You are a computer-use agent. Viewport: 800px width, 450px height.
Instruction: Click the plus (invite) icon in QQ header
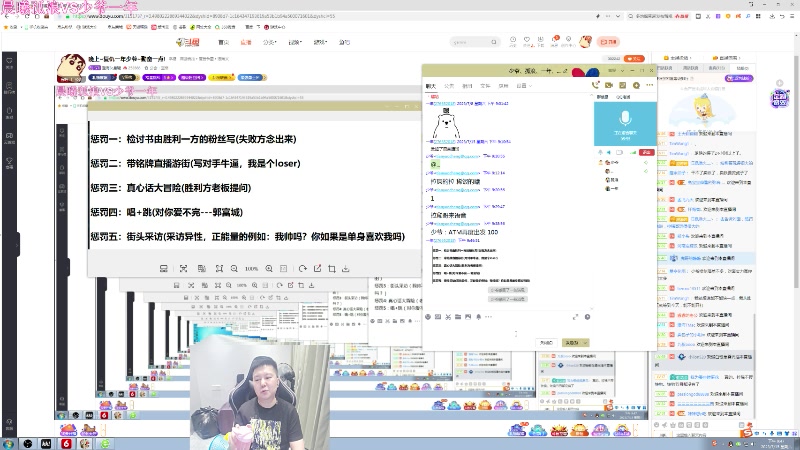636,85
